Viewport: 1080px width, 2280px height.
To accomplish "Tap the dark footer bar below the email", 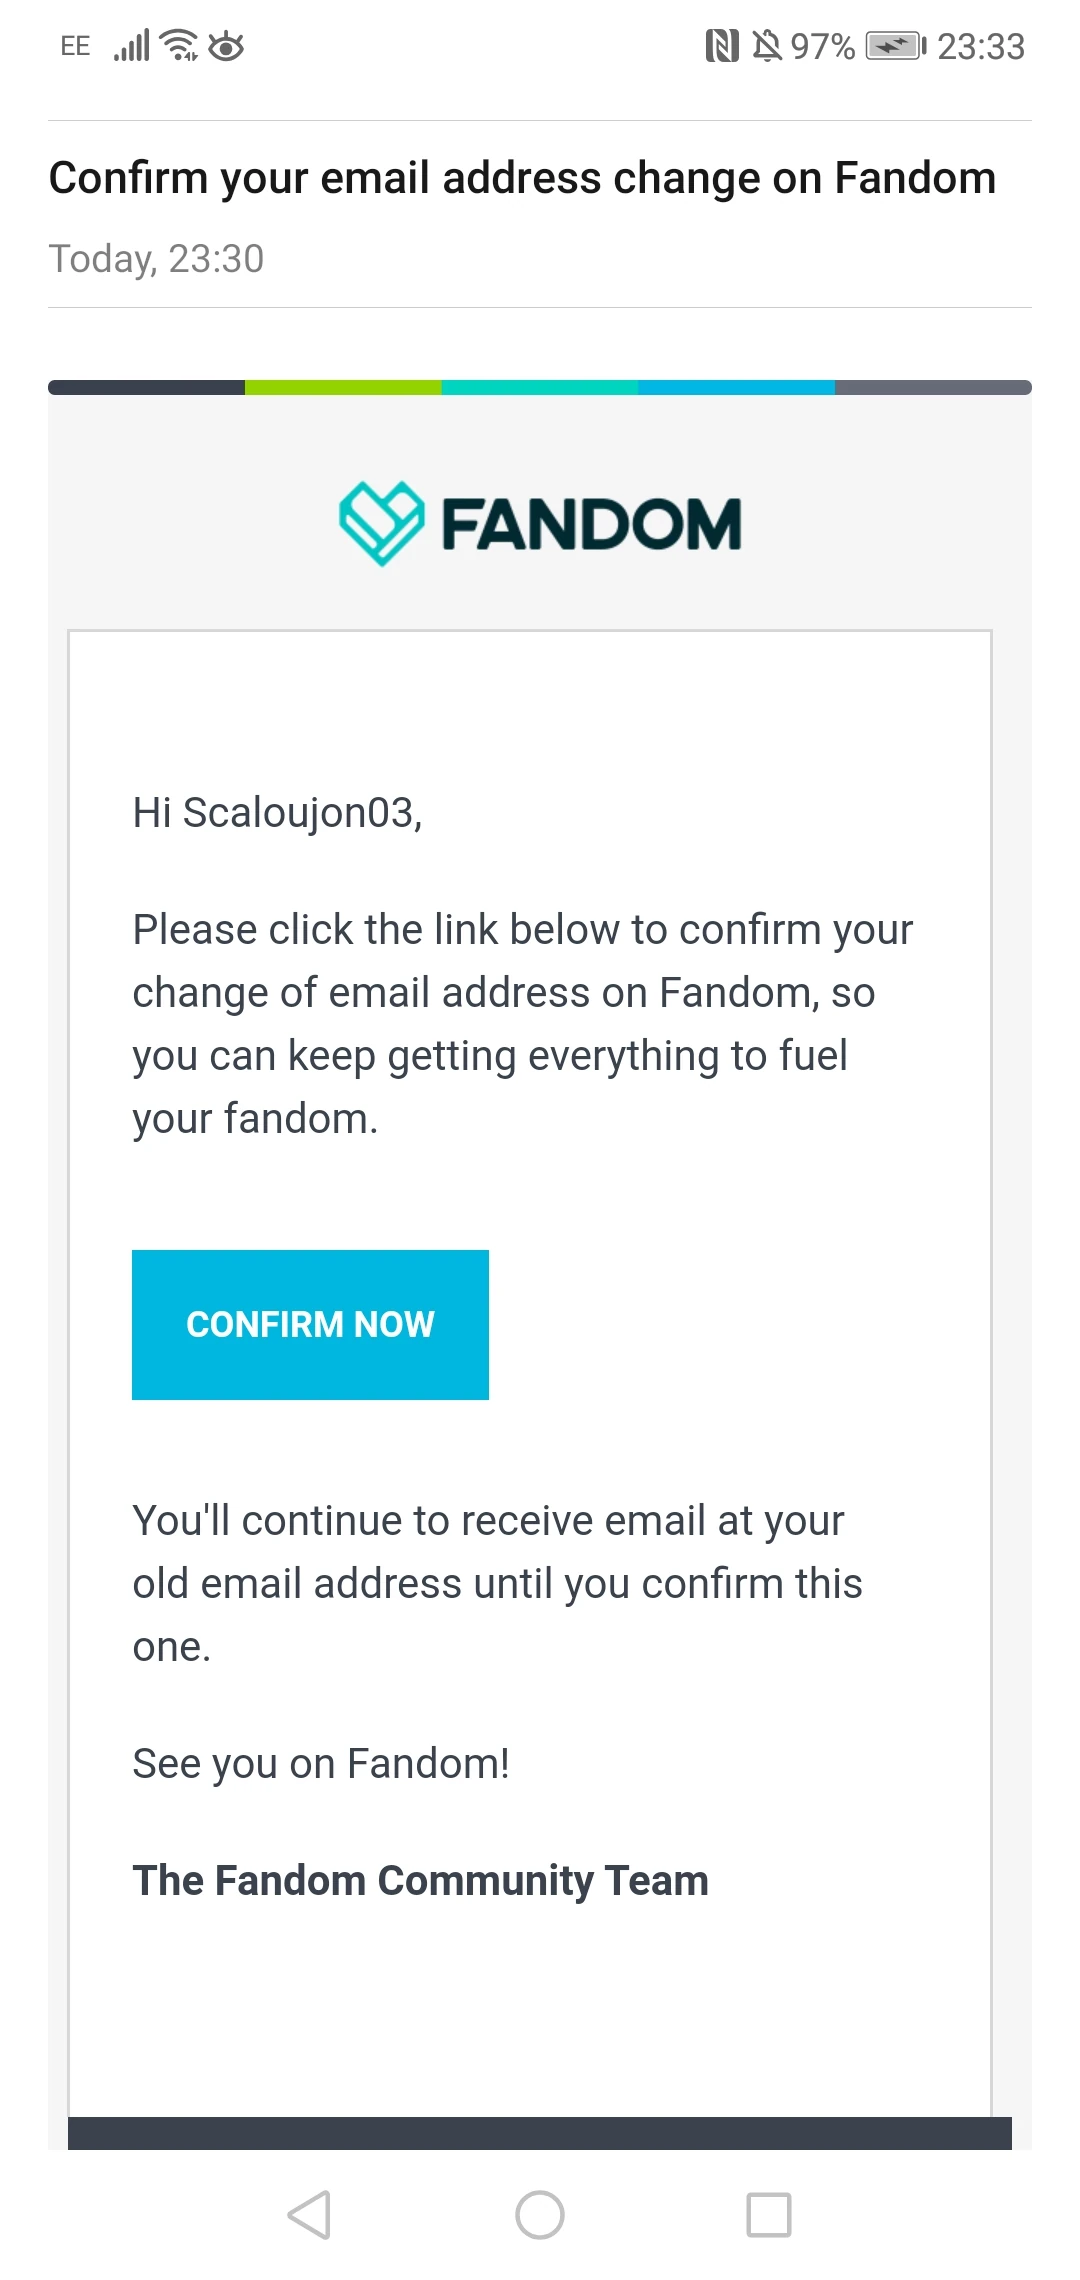I will 540,2132.
